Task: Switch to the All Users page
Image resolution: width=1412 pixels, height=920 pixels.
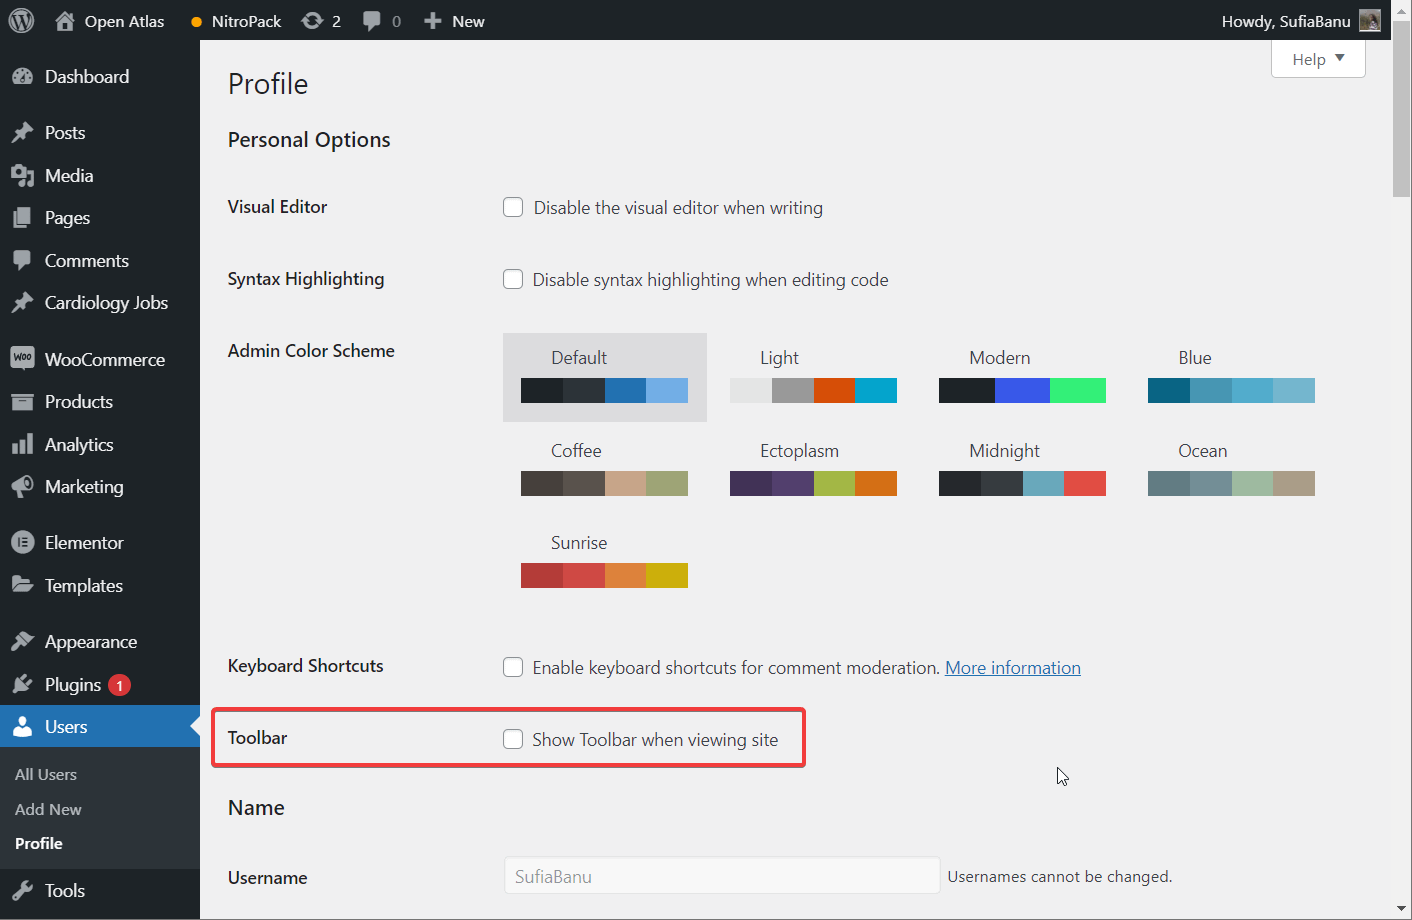Action: pyautogui.click(x=46, y=774)
